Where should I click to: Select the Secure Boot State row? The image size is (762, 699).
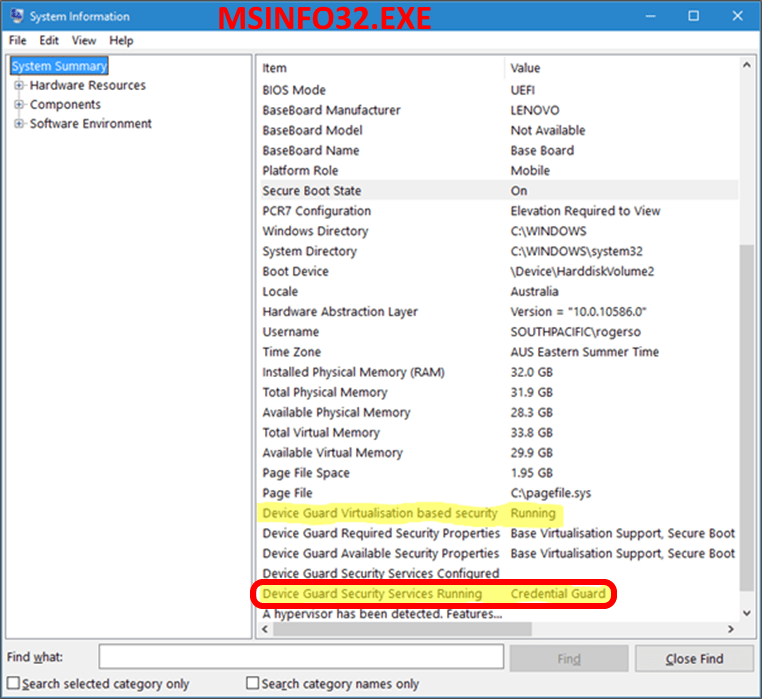(312, 191)
